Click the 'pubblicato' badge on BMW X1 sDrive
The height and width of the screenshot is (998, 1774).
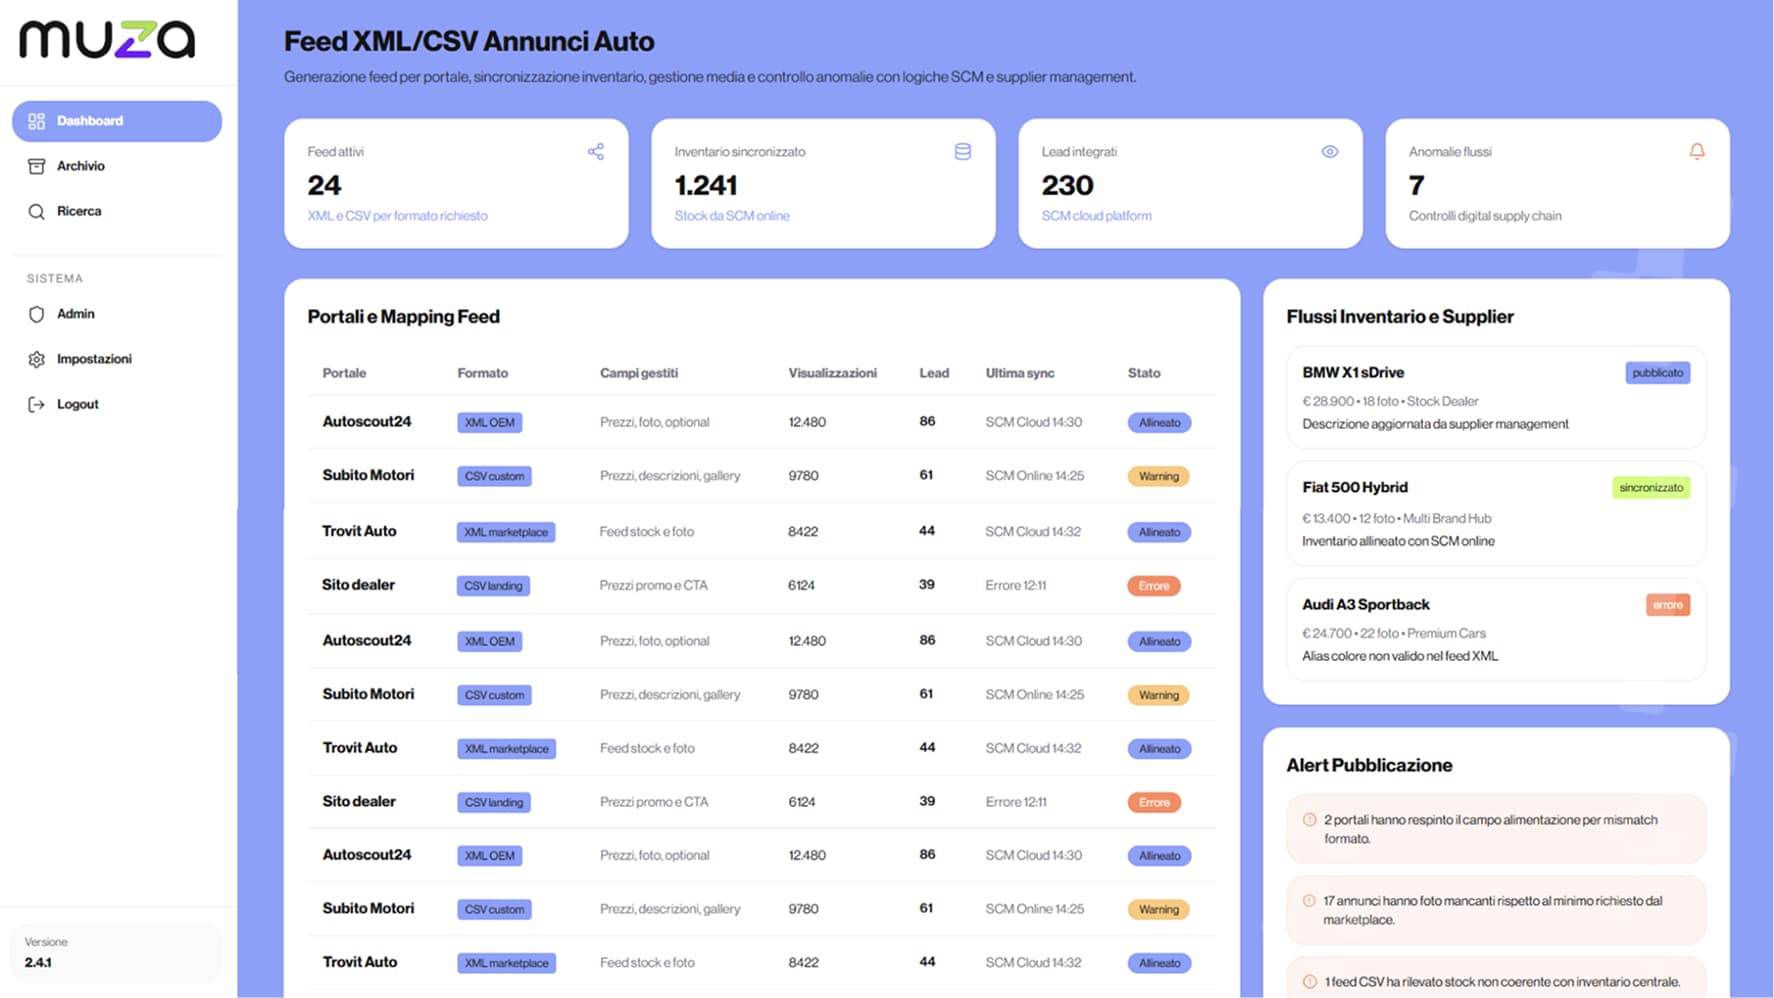(1658, 373)
